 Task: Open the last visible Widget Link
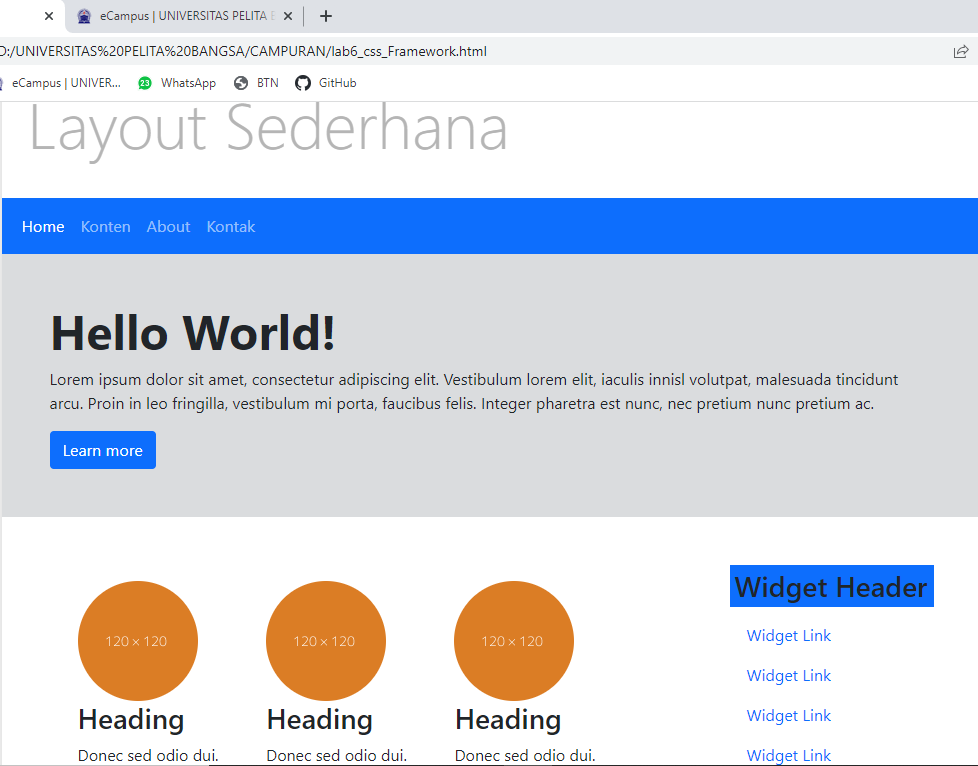788,755
